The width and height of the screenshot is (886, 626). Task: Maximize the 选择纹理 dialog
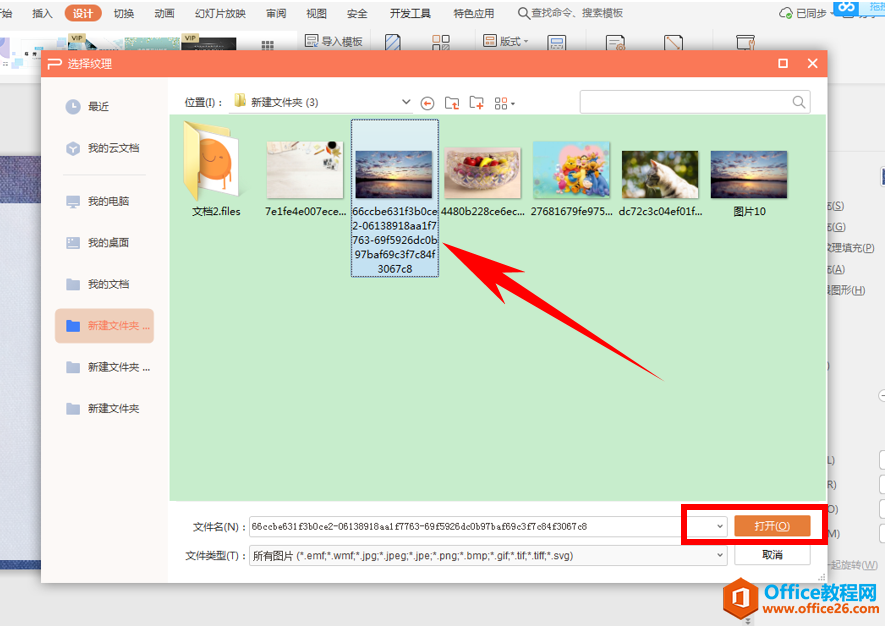pyautogui.click(x=783, y=63)
